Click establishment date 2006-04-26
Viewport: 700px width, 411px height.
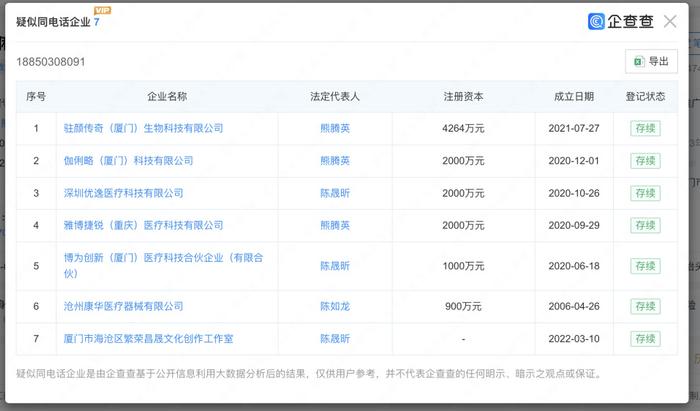574,306
